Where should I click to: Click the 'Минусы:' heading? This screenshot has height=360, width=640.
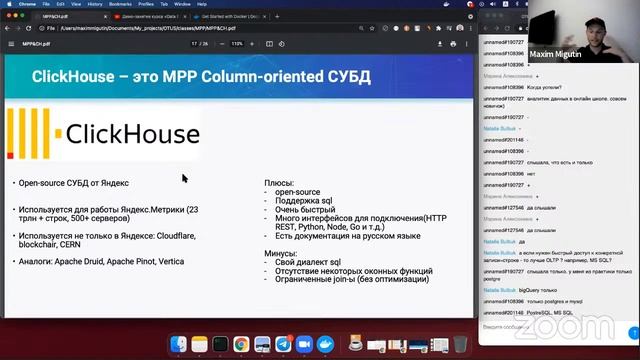pyautogui.click(x=280, y=253)
